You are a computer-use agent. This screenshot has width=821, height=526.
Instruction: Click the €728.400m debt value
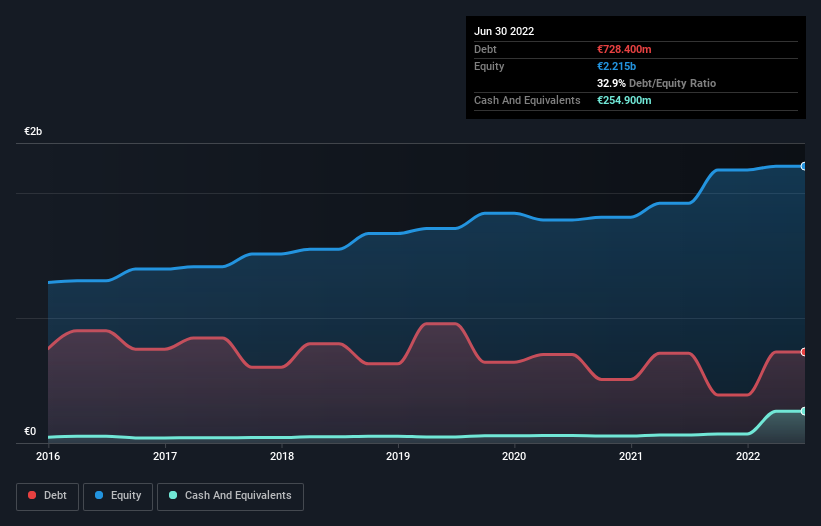[624, 49]
